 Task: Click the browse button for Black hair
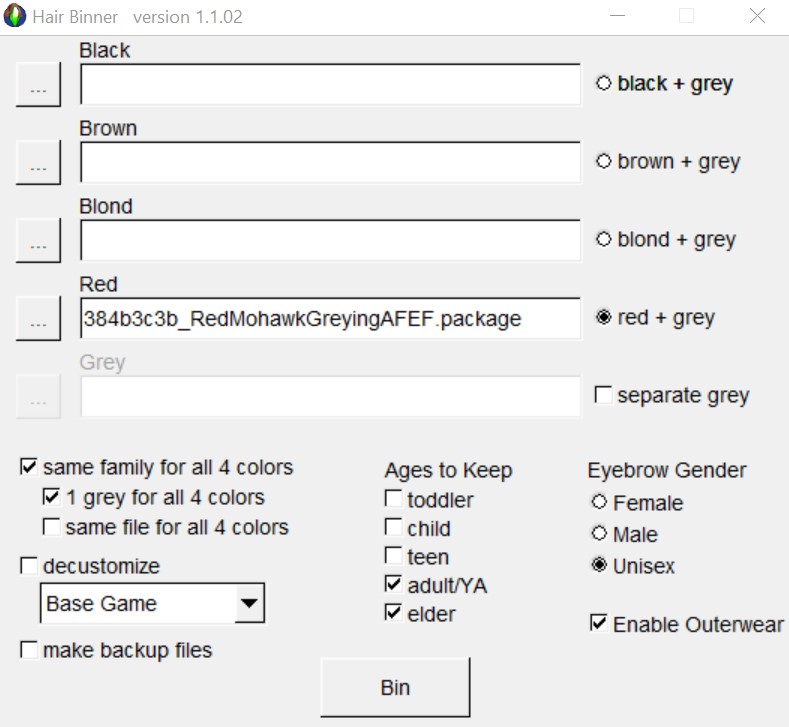[x=38, y=84]
